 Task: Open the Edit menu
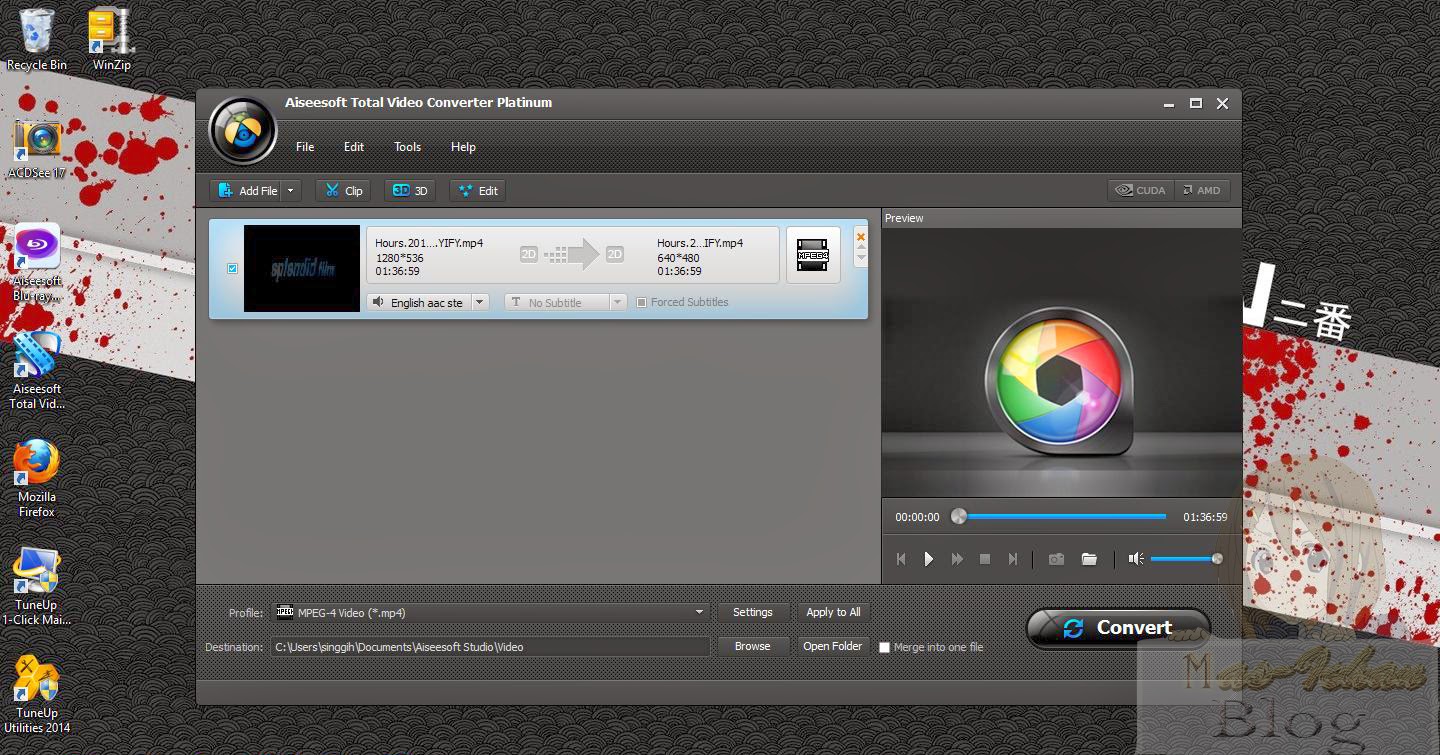pos(354,147)
